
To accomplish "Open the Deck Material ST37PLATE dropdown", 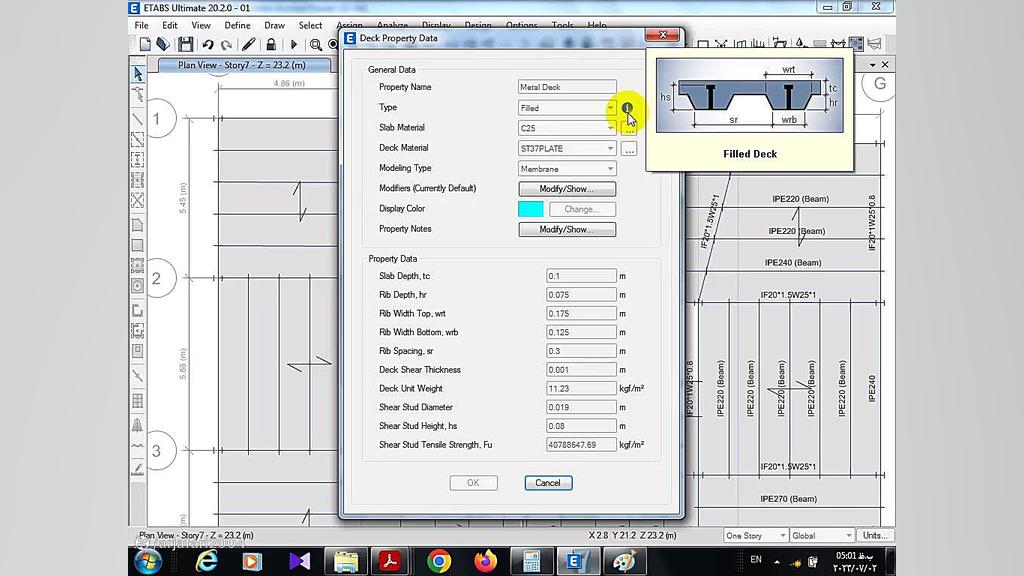I will [610, 148].
